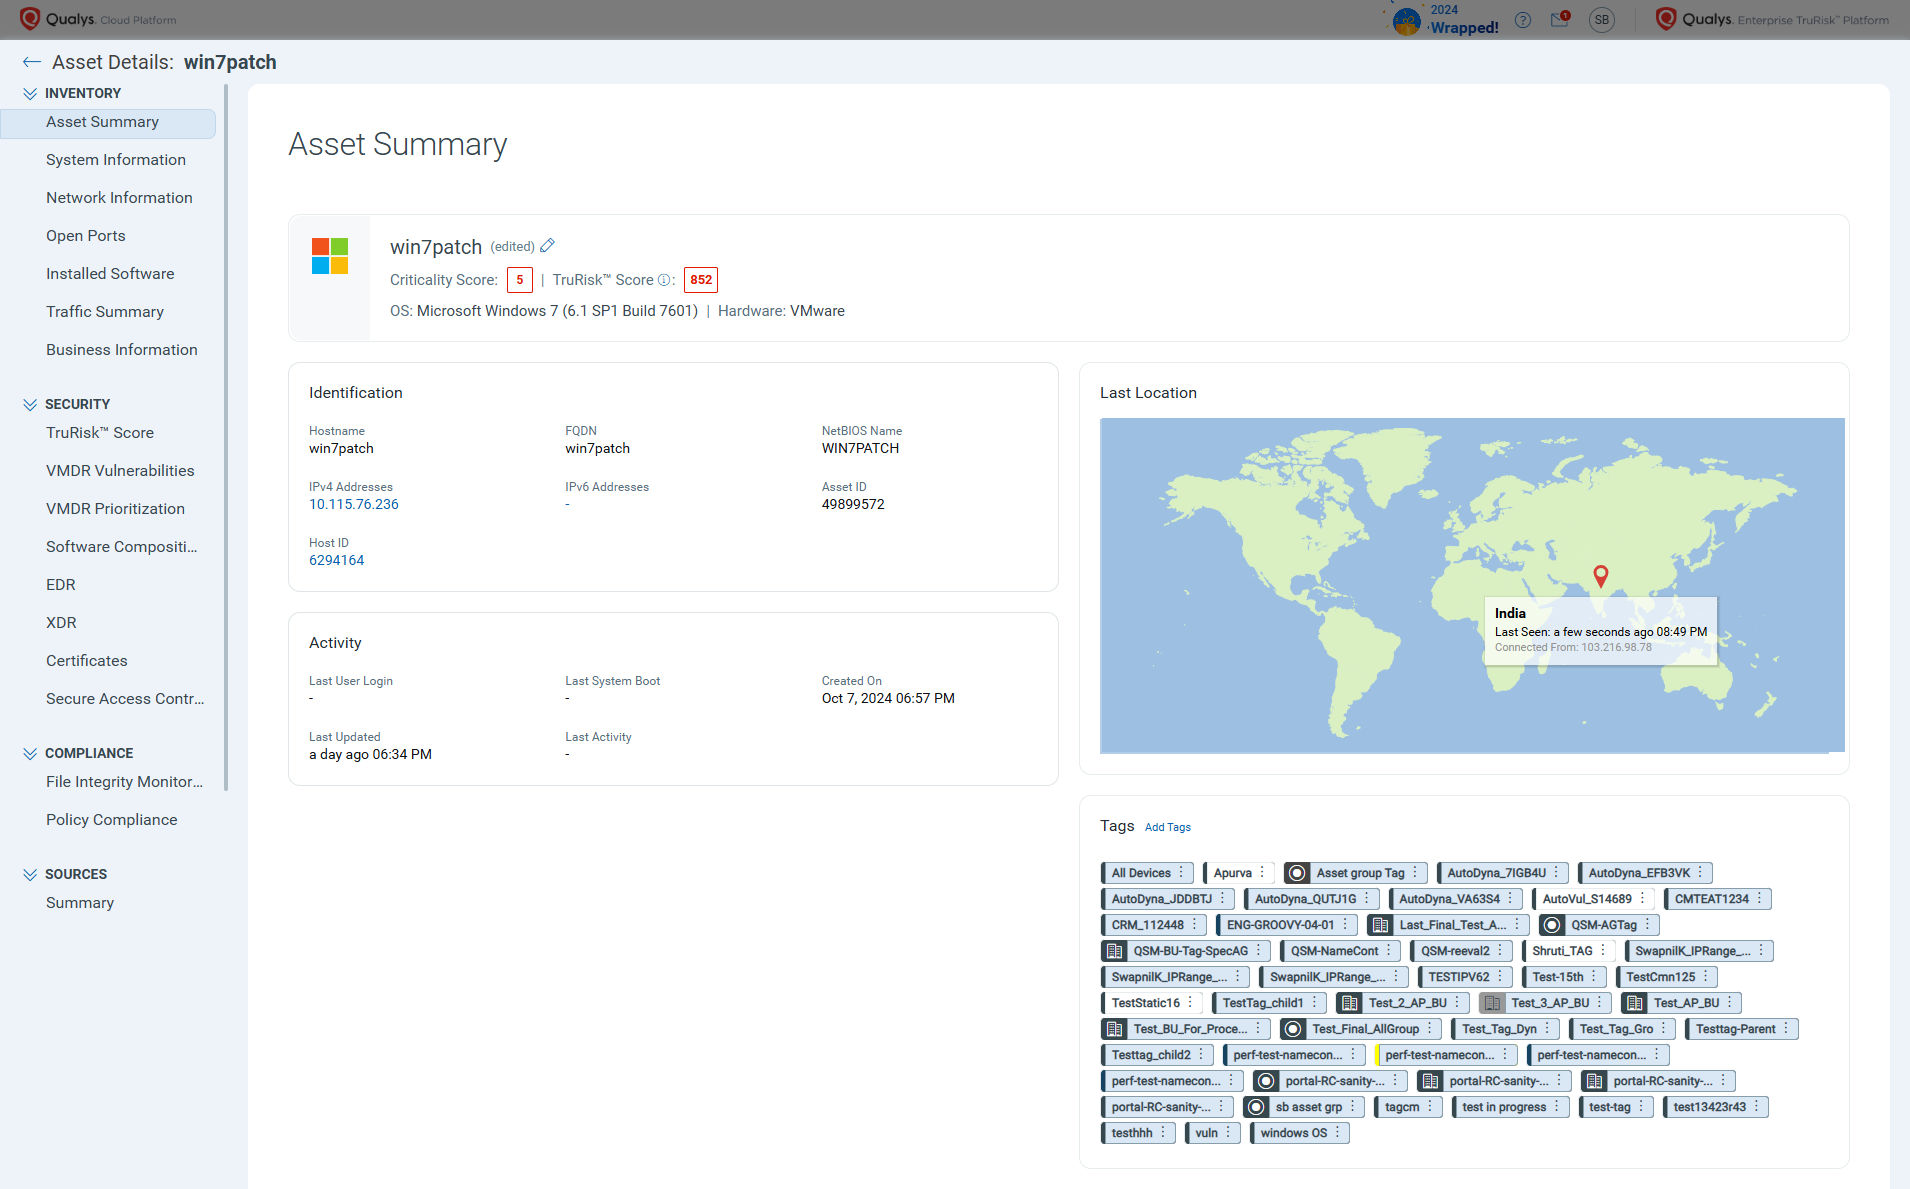Click the 2024 Wrapped banner icon
This screenshot has height=1189, width=1910.
coord(1407,21)
